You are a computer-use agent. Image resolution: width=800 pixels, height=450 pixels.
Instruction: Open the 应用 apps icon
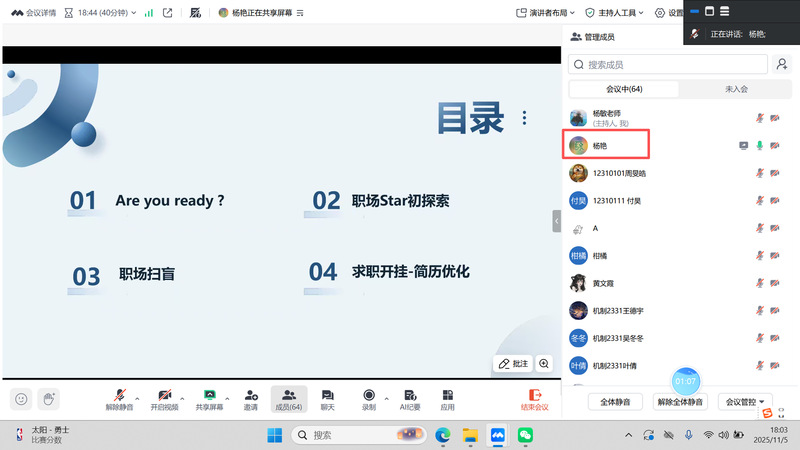tap(447, 399)
